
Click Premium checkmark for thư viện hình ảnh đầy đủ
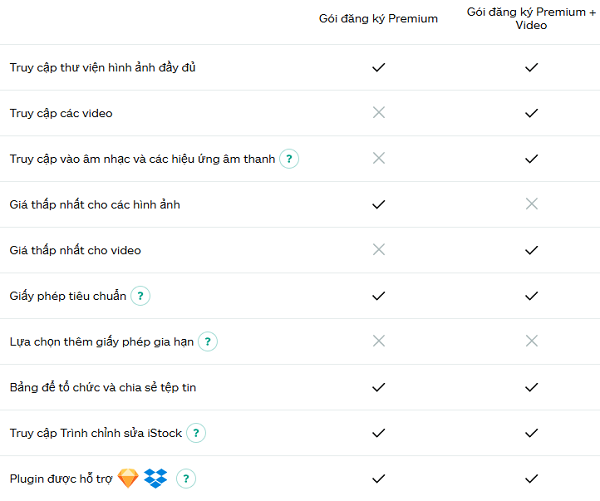click(378, 68)
